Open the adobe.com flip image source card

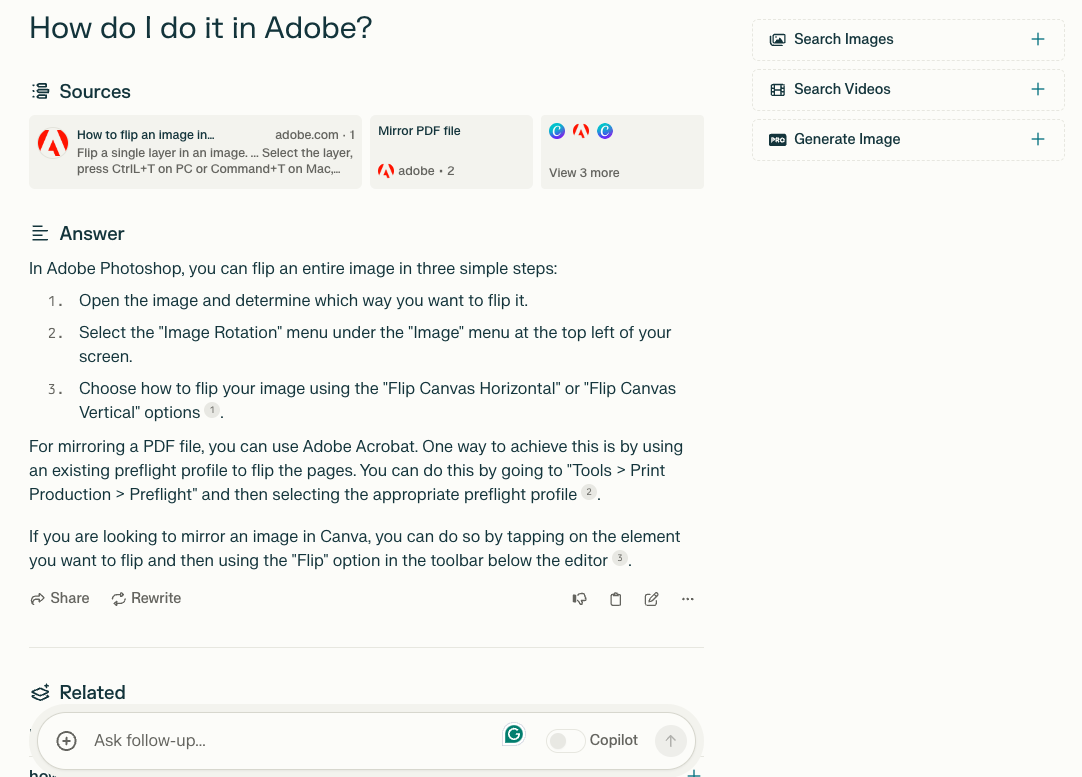pyautogui.click(x=195, y=152)
